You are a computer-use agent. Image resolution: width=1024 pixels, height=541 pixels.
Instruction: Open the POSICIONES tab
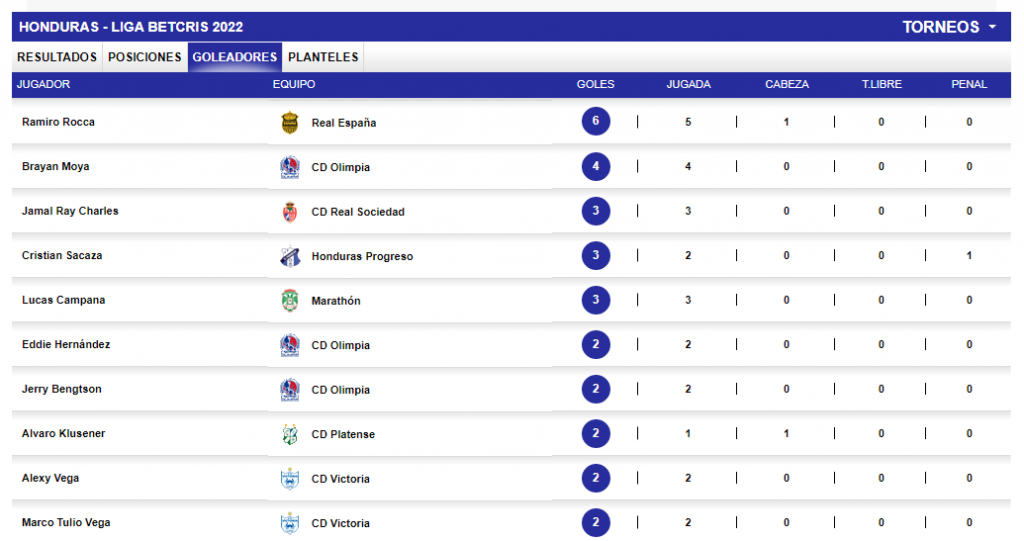pos(144,57)
